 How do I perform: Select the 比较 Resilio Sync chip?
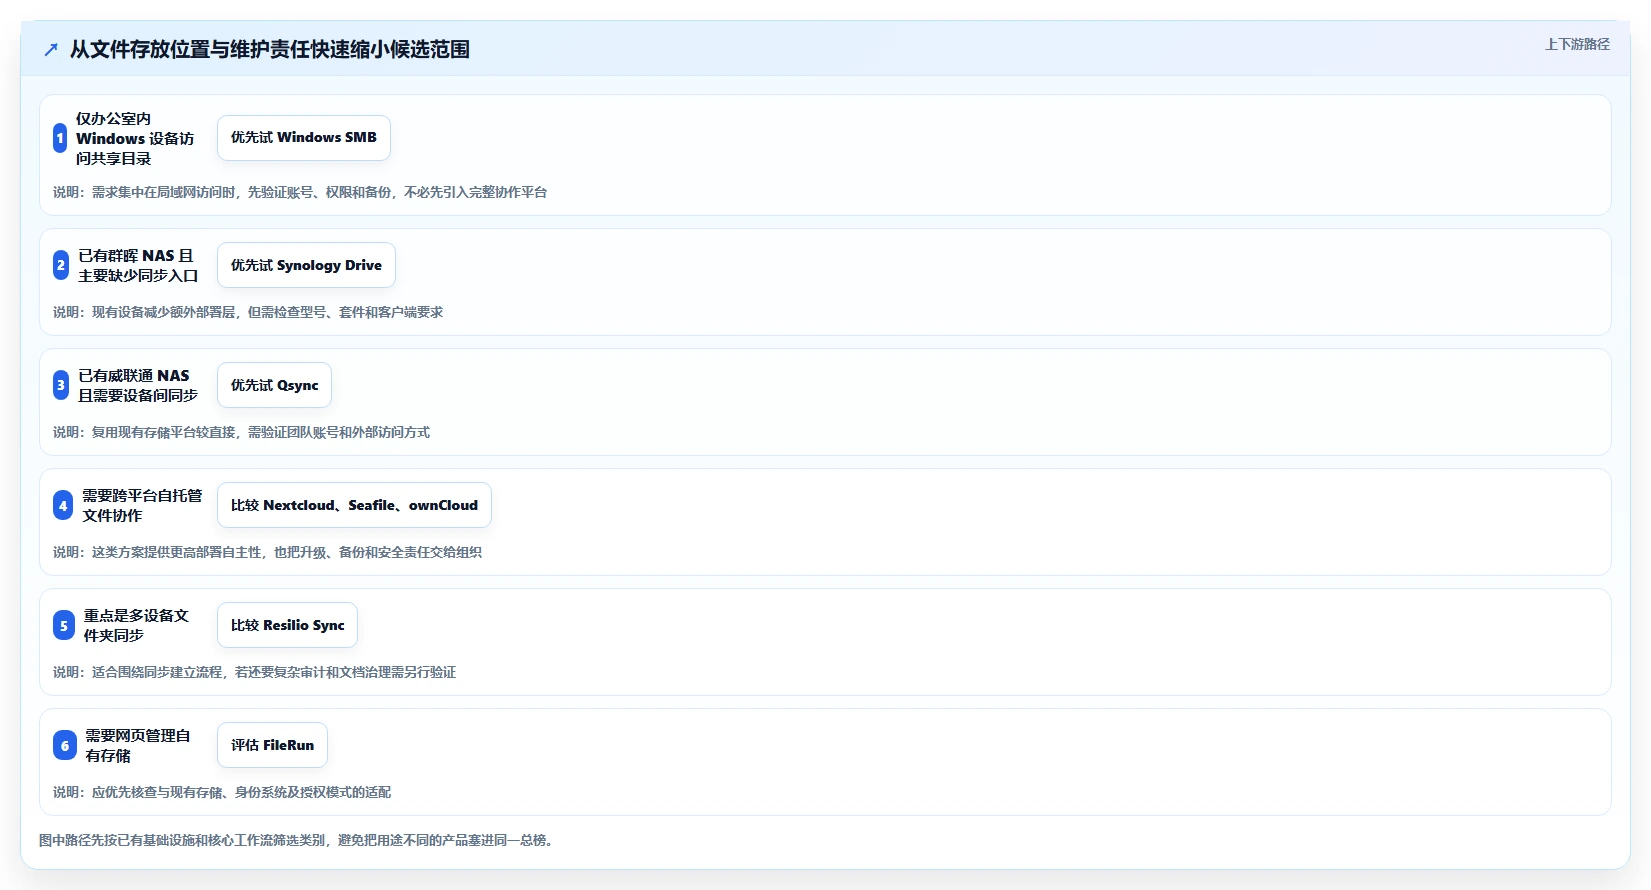(x=287, y=625)
